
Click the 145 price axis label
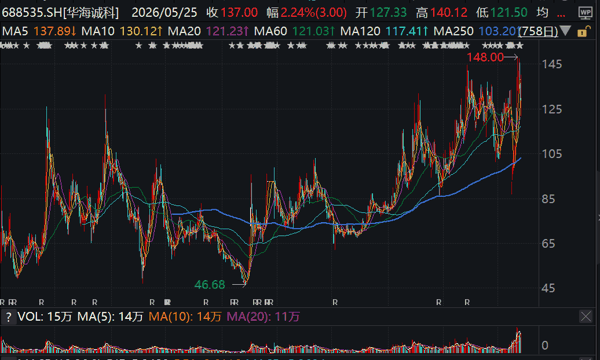click(552, 64)
